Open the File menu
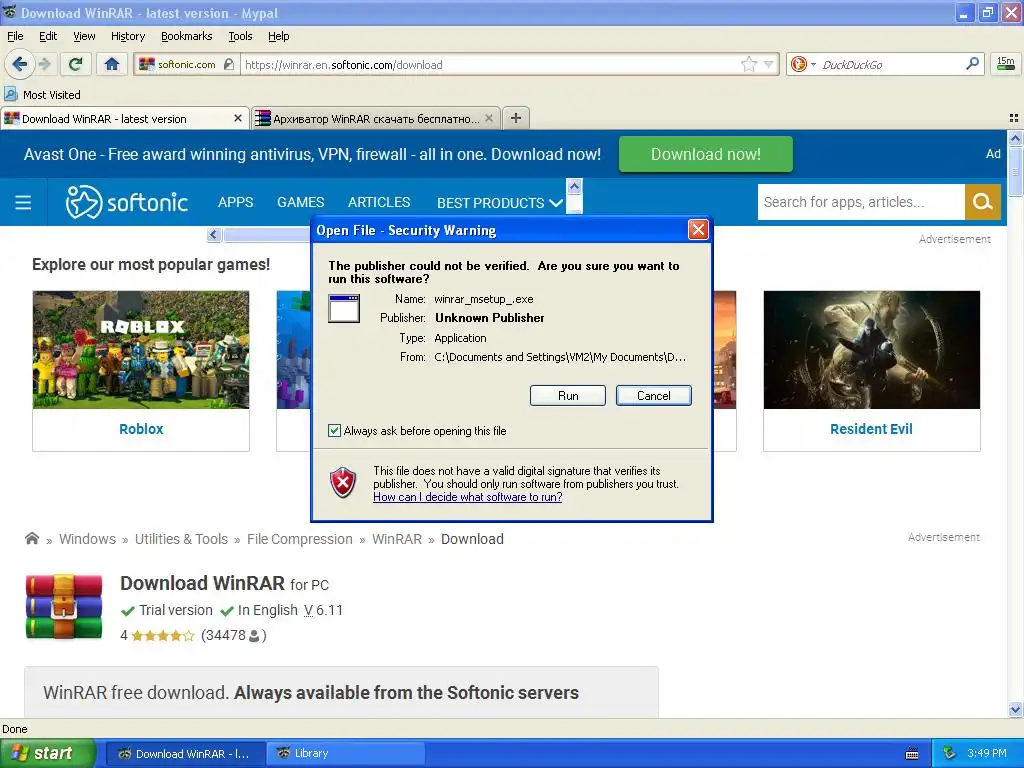 (x=15, y=36)
